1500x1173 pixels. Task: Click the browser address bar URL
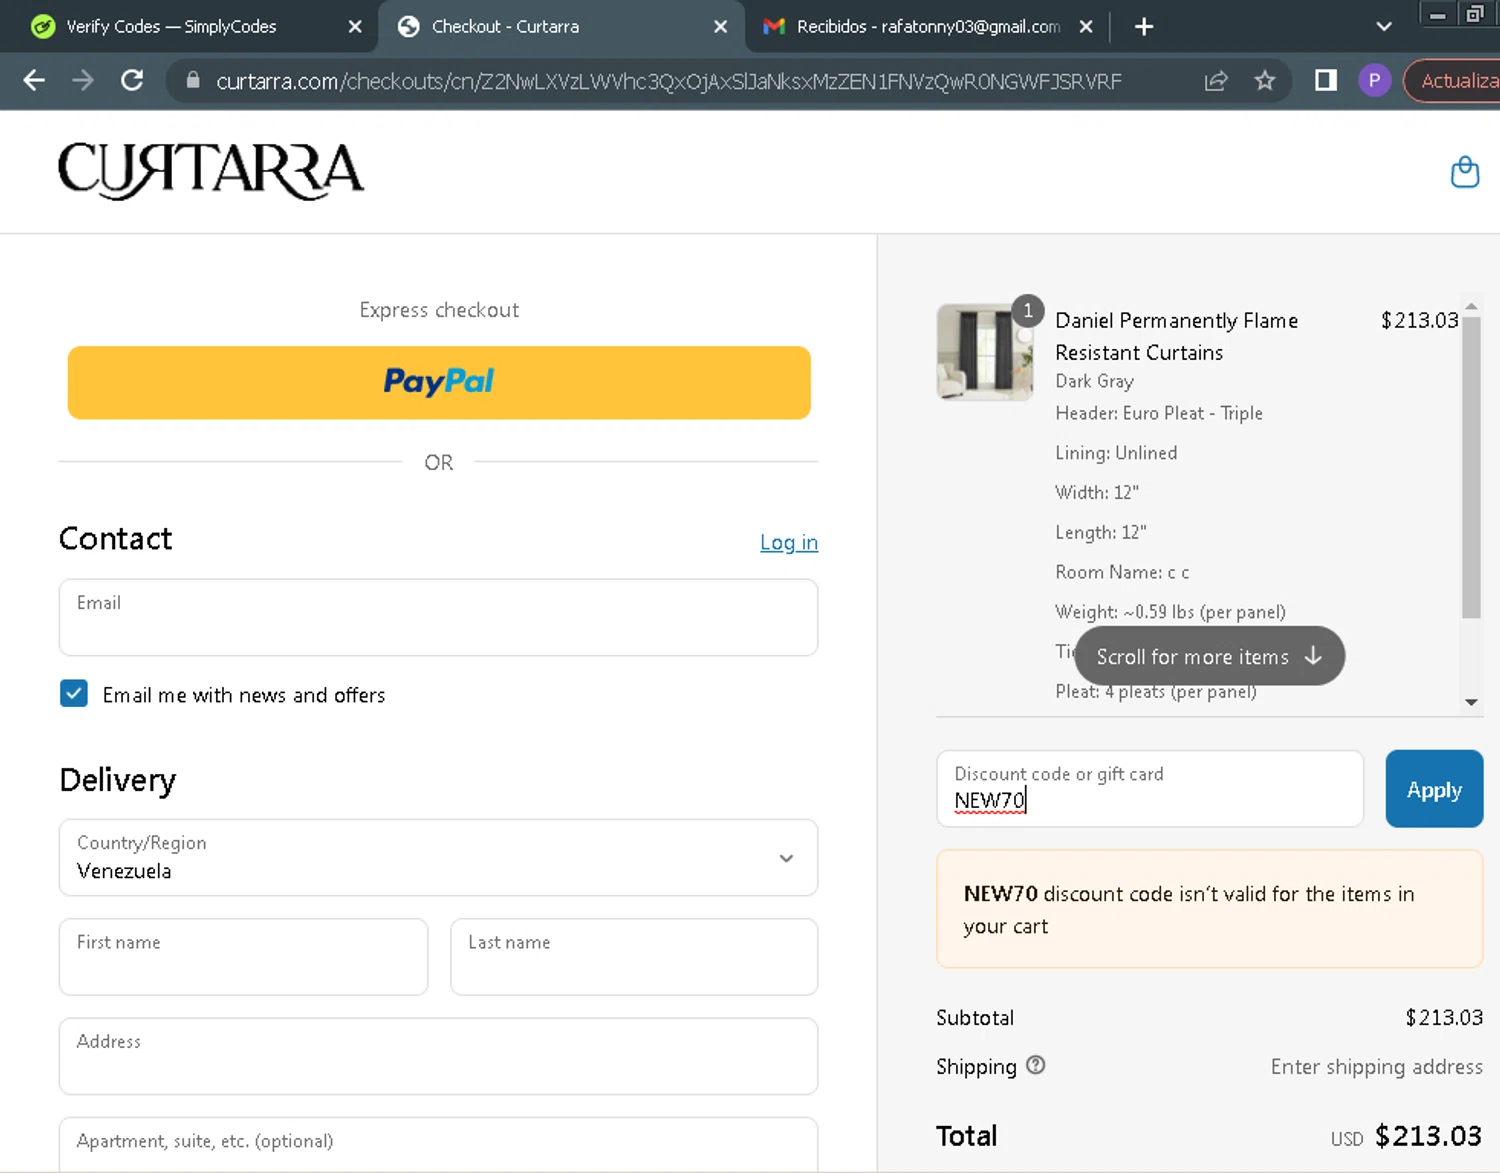coord(668,81)
